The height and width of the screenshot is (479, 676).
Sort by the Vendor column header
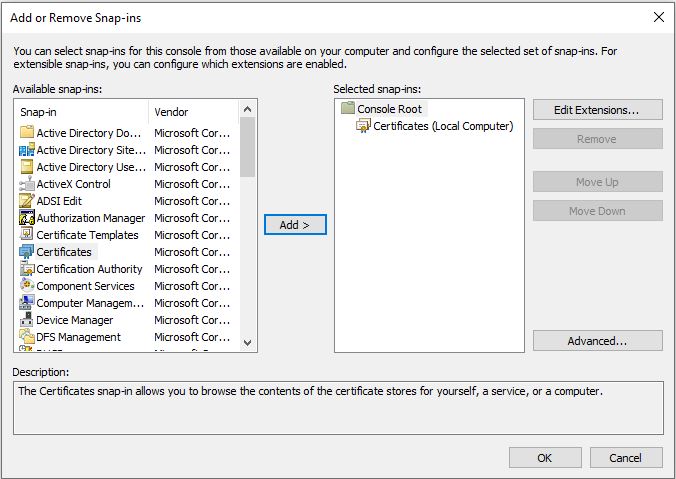194,112
